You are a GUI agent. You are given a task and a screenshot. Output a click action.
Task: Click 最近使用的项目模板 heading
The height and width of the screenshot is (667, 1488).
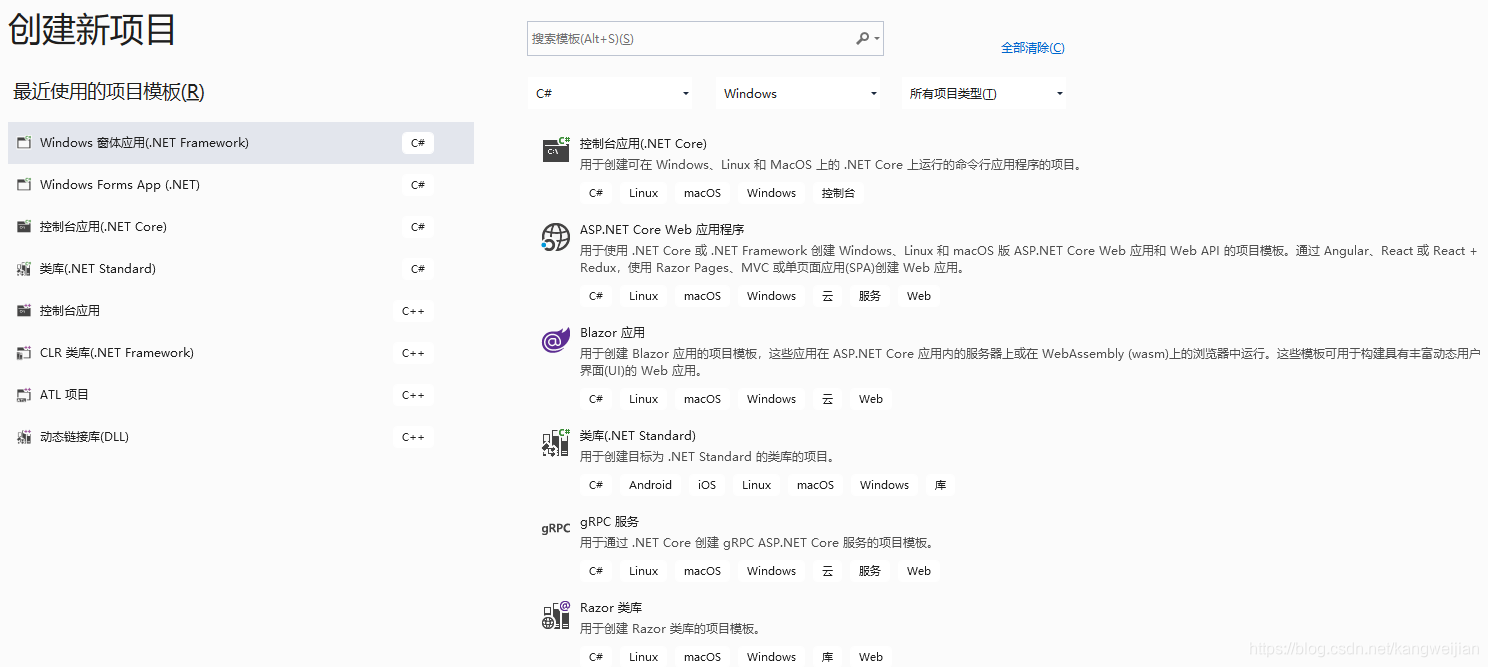(x=109, y=92)
